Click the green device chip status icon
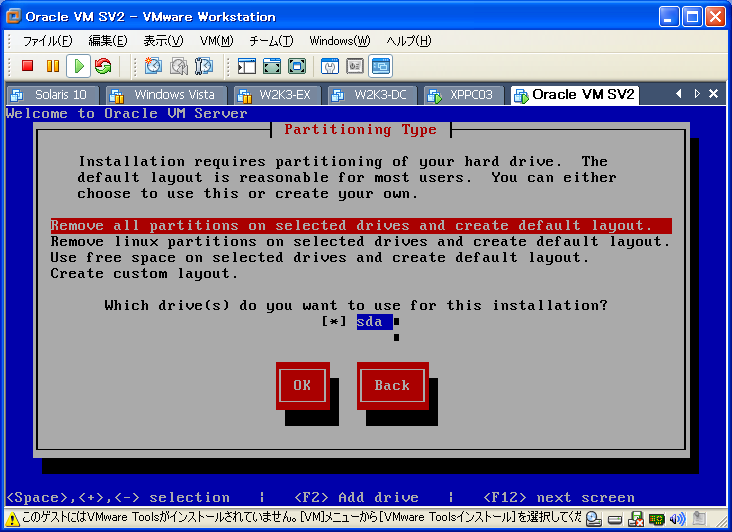The image size is (732, 532). click(x=656, y=519)
